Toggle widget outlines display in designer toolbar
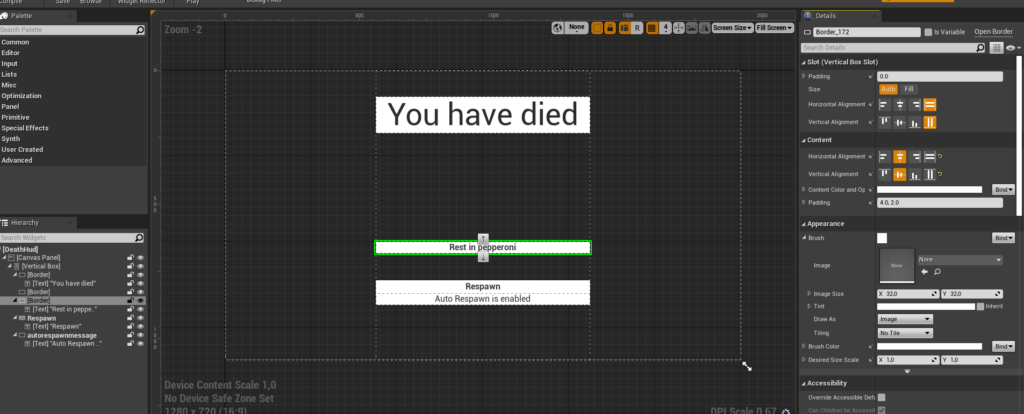 click(x=597, y=27)
